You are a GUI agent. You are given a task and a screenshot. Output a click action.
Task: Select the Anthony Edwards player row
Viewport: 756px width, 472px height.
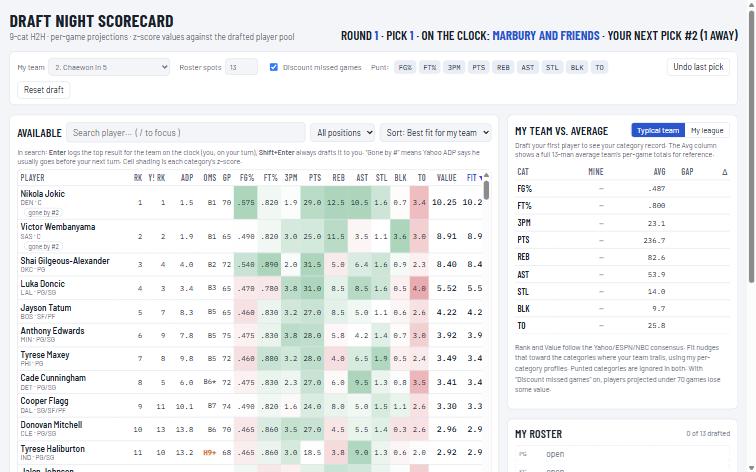[251, 335]
